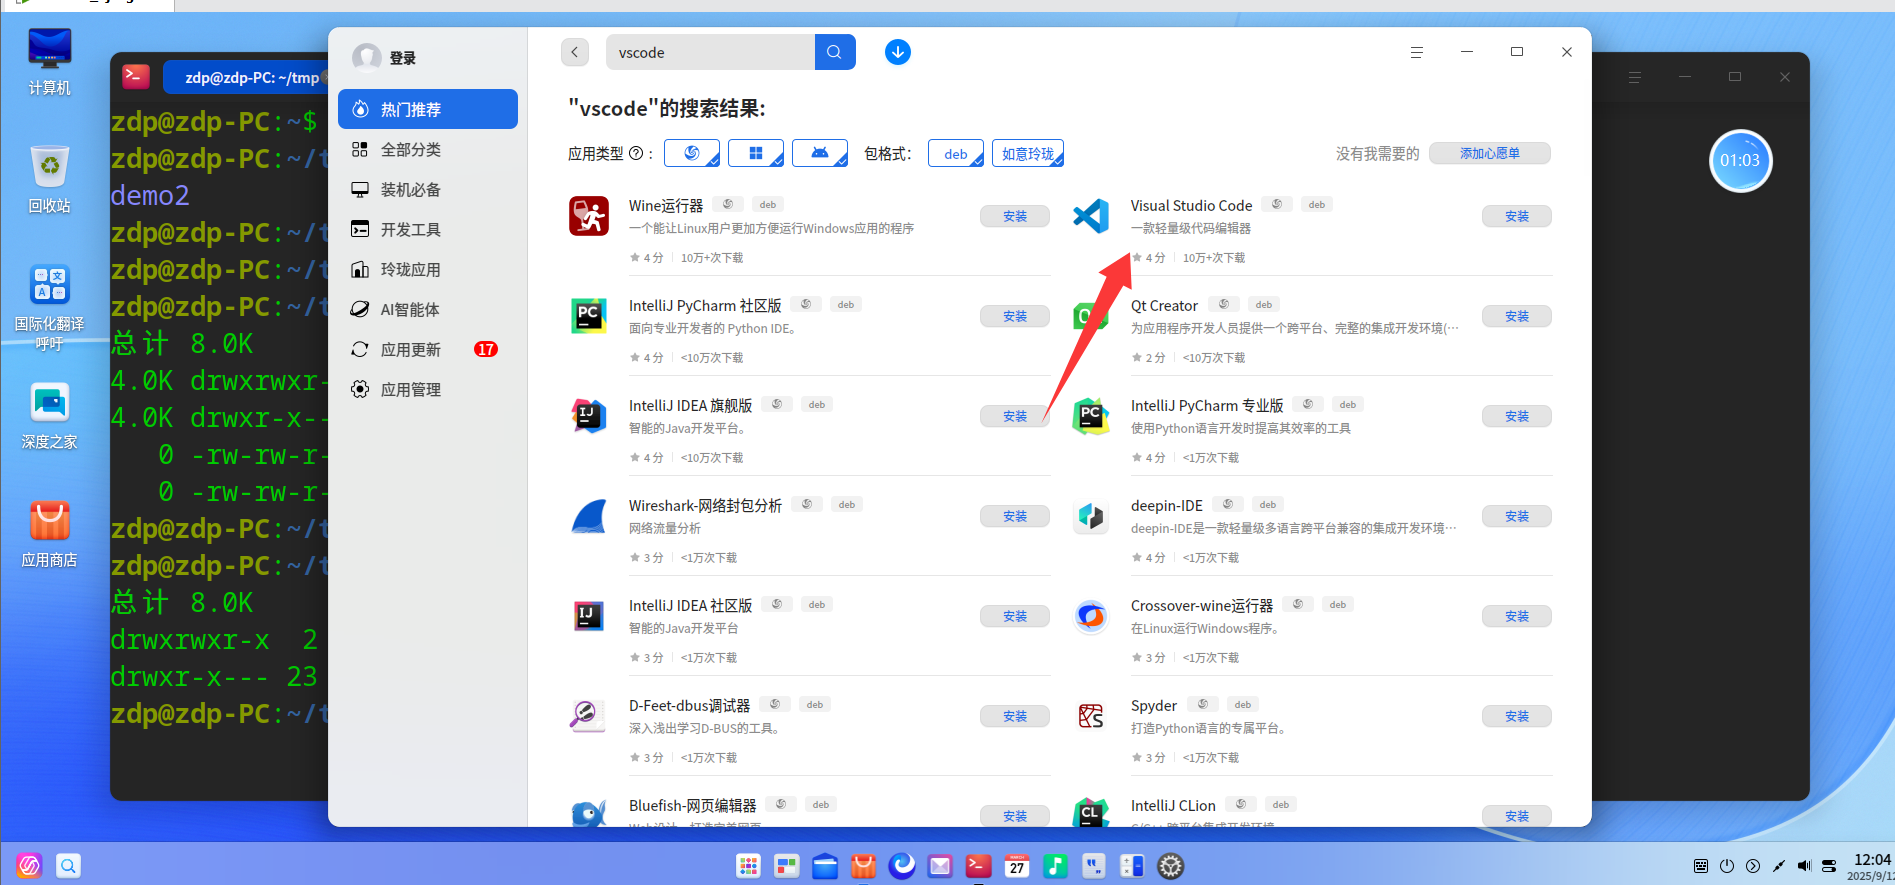Screen dimensions: 1895x885
Task: Open 装机必备 in the sidebar
Action: pos(428,189)
